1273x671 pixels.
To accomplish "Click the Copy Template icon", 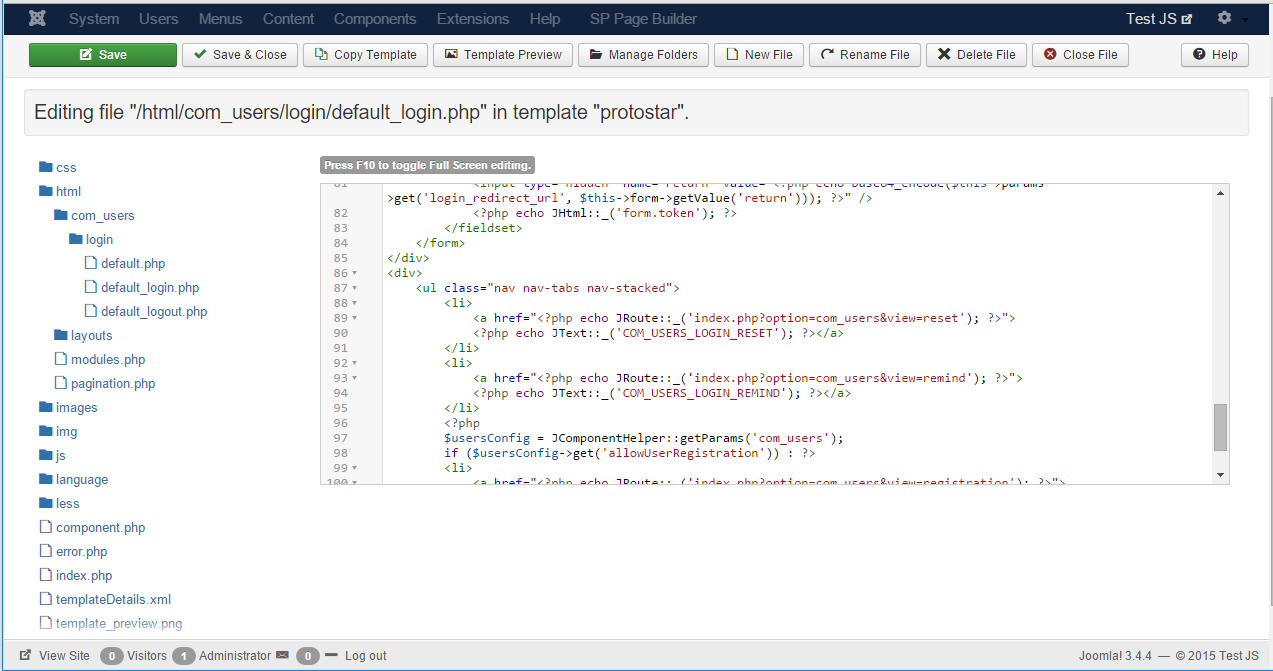I will 321,55.
